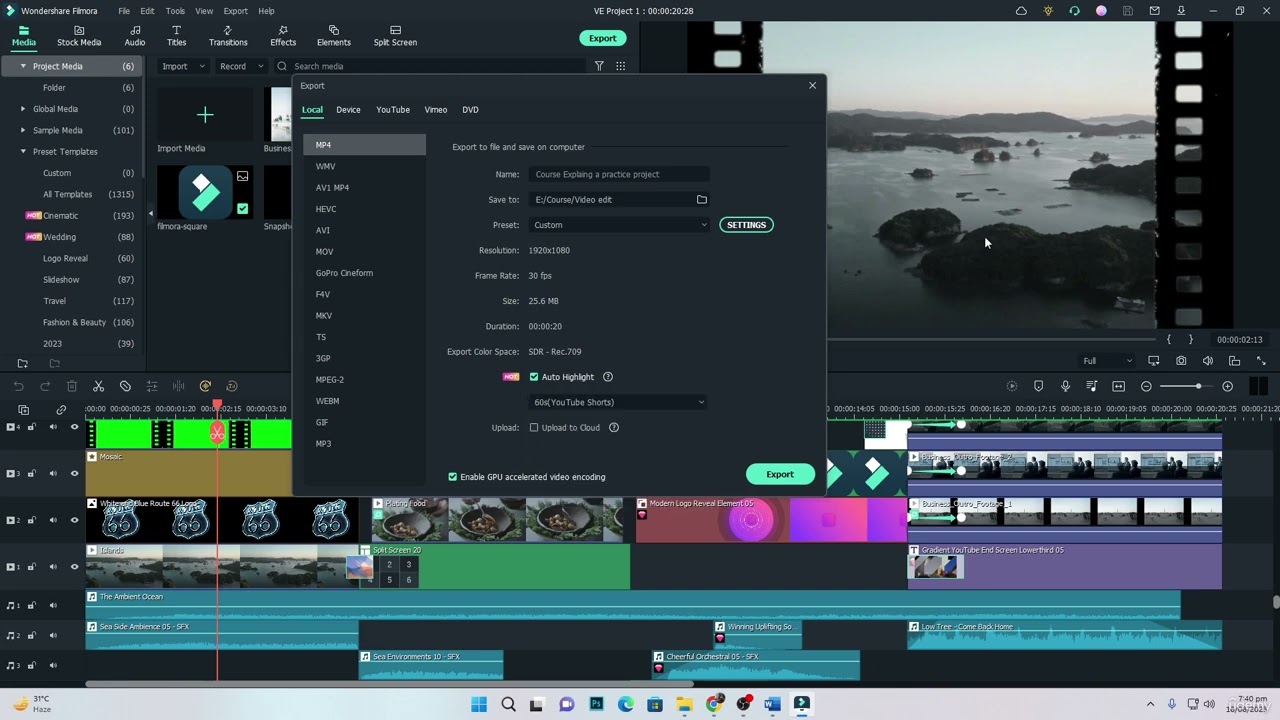Click the SETTINGS button

tap(746, 225)
